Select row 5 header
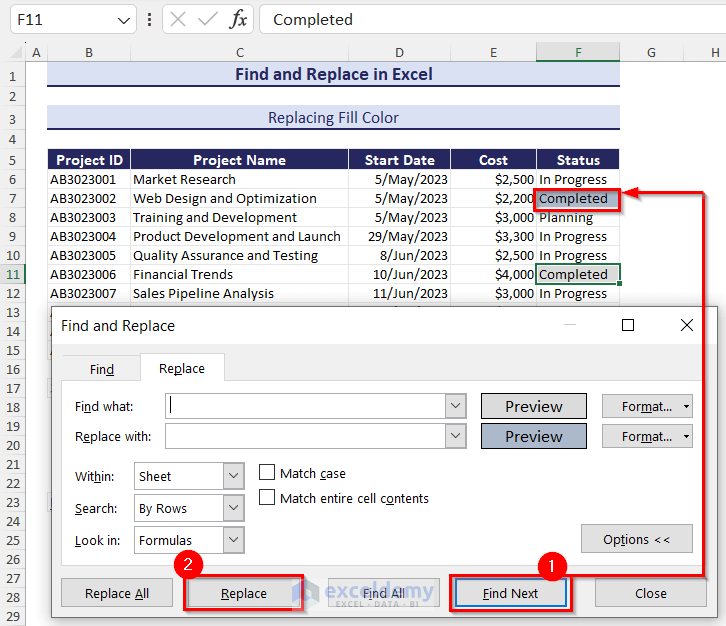726x626 pixels. pos(13,160)
